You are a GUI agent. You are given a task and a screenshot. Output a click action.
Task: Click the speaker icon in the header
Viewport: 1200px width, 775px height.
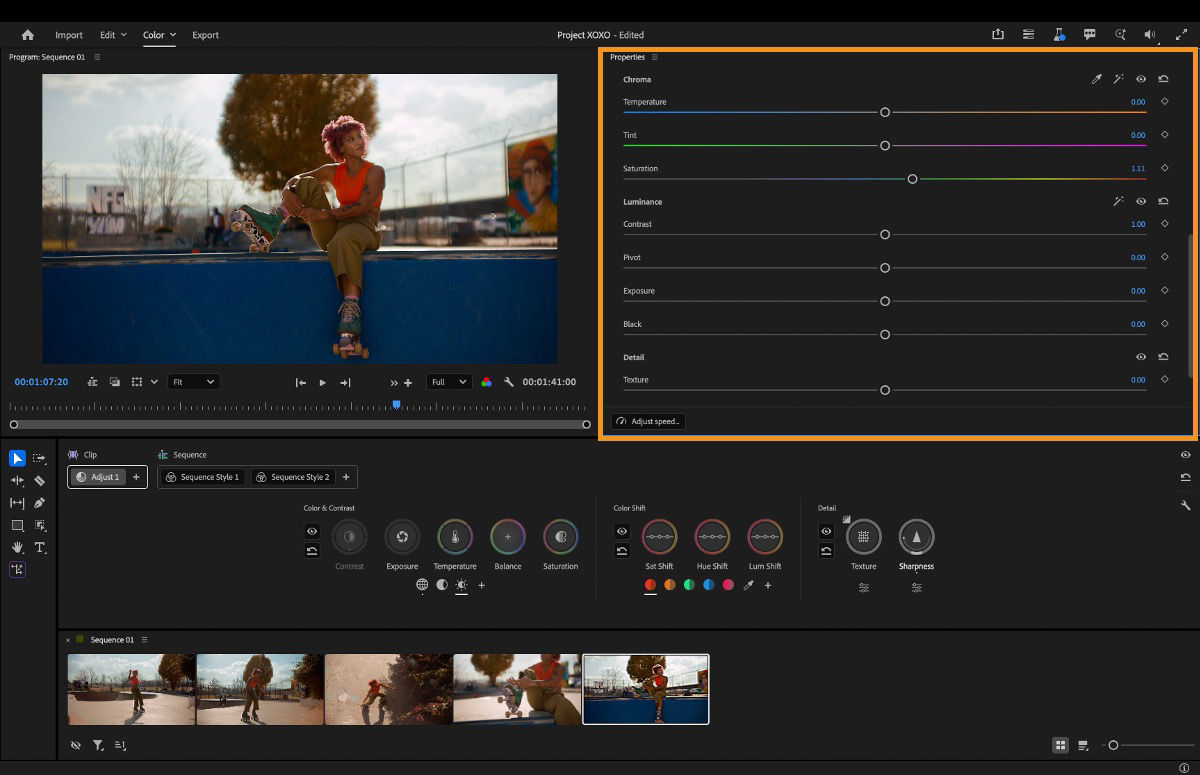[1148, 34]
